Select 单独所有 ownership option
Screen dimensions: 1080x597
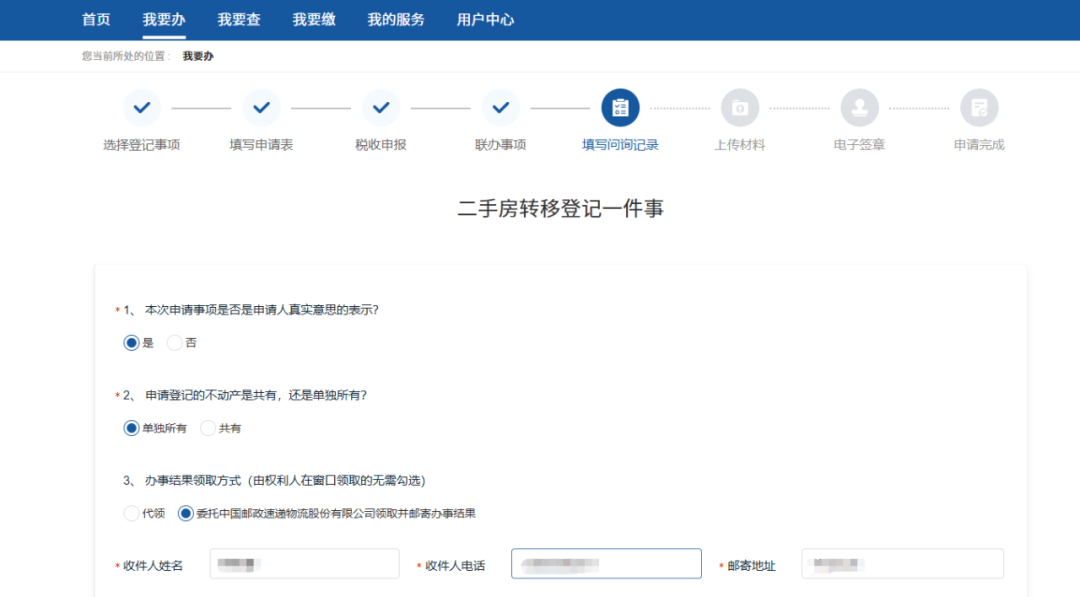click(x=131, y=428)
